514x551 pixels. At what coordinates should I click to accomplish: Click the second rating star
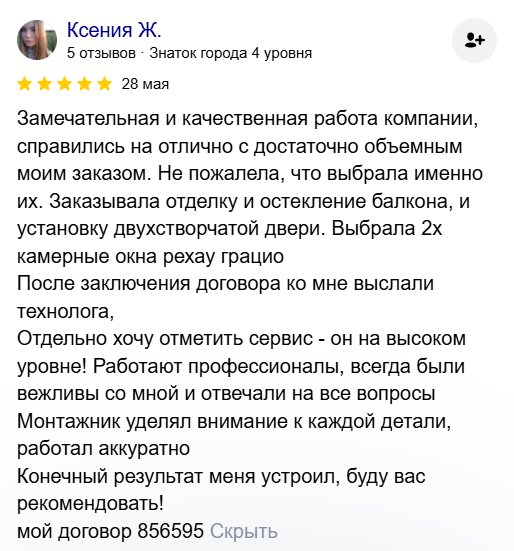(x=45, y=84)
